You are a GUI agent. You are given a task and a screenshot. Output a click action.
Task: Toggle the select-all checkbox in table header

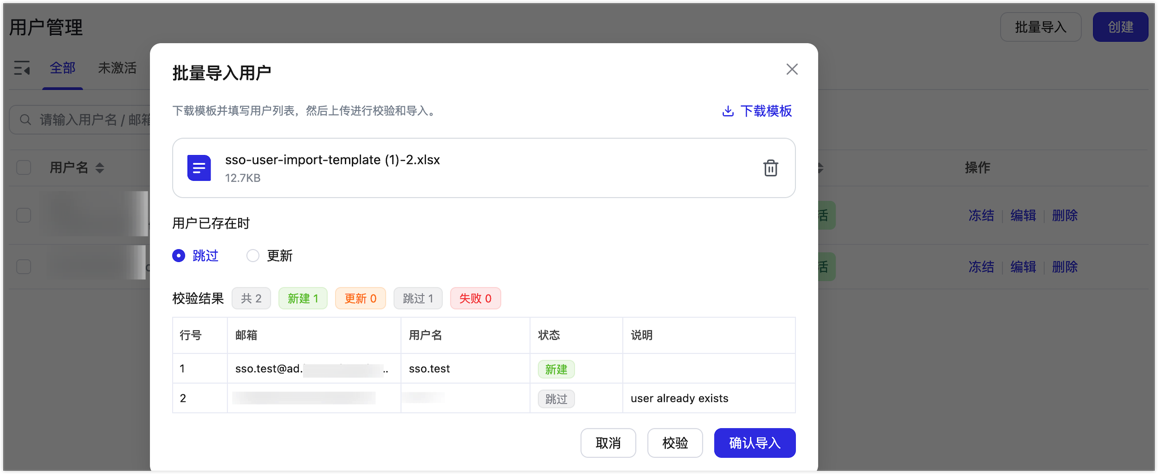(x=24, y=168)
